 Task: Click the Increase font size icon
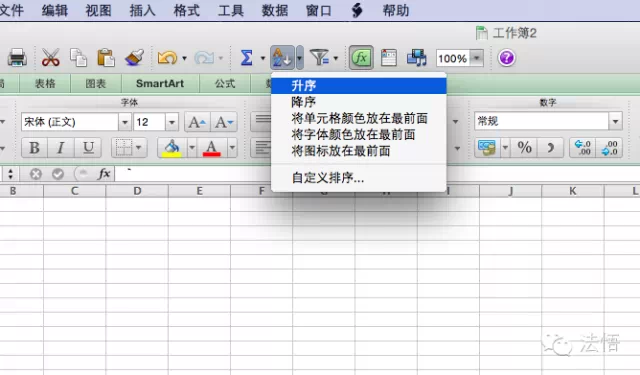point(197,122)
